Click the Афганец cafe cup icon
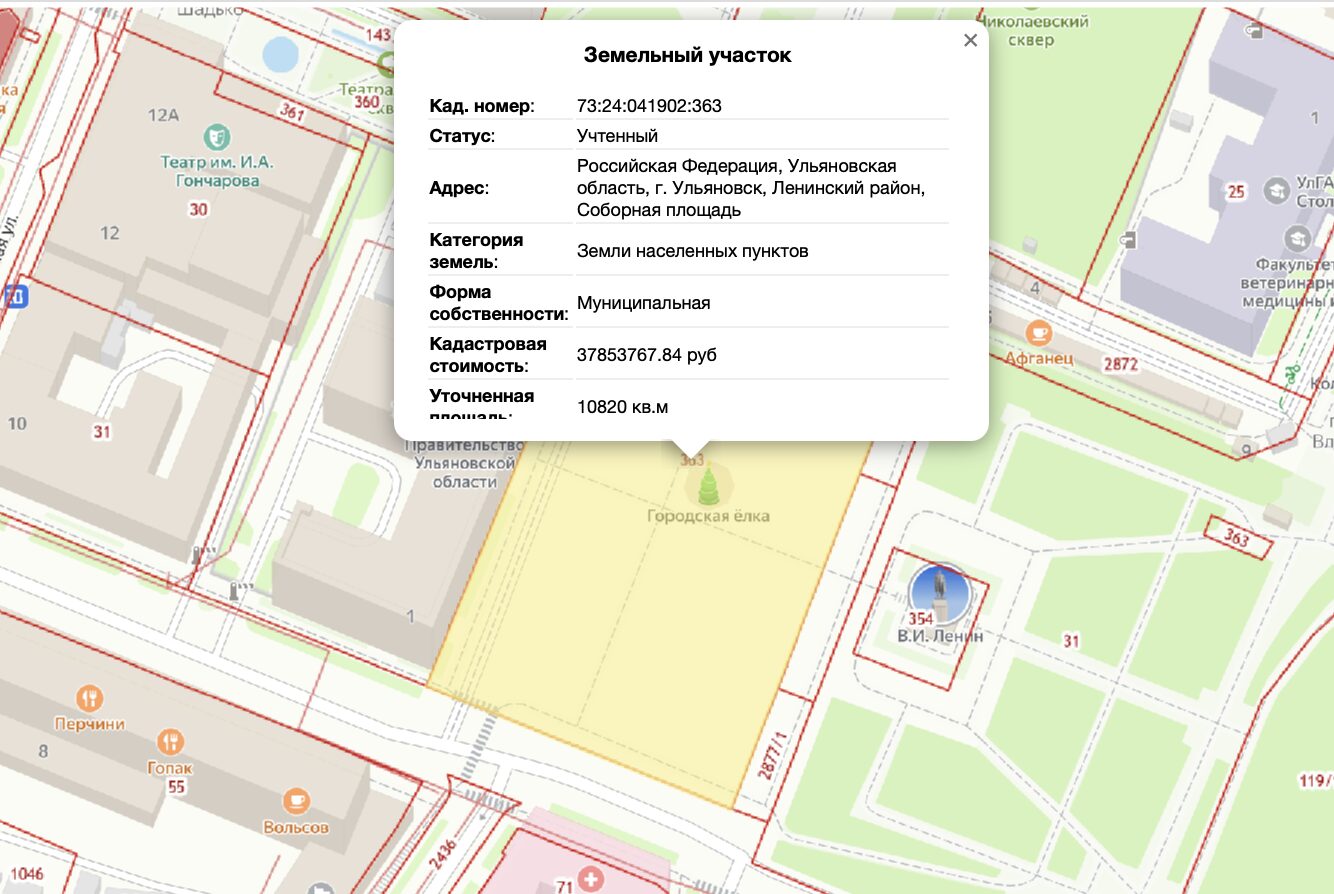This screenshot has width=1334, height=894. [1039, 332]
